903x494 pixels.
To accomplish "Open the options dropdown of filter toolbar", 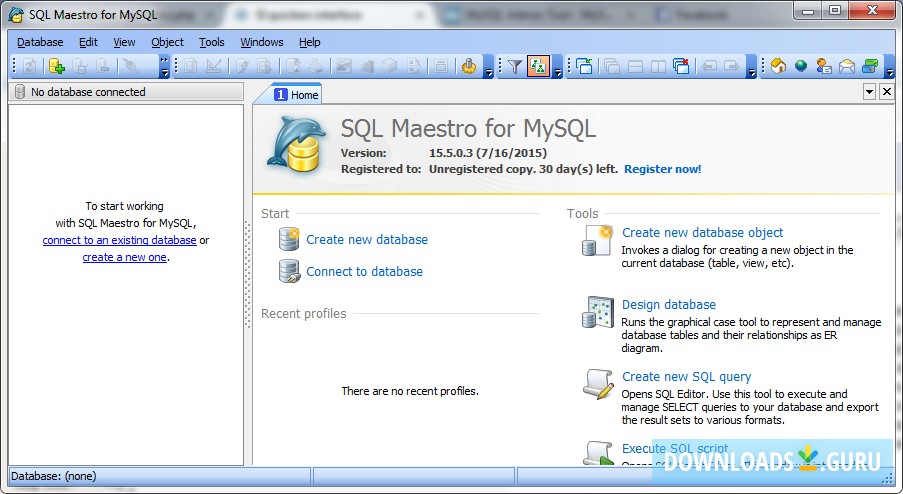I will tap(557, 66).
